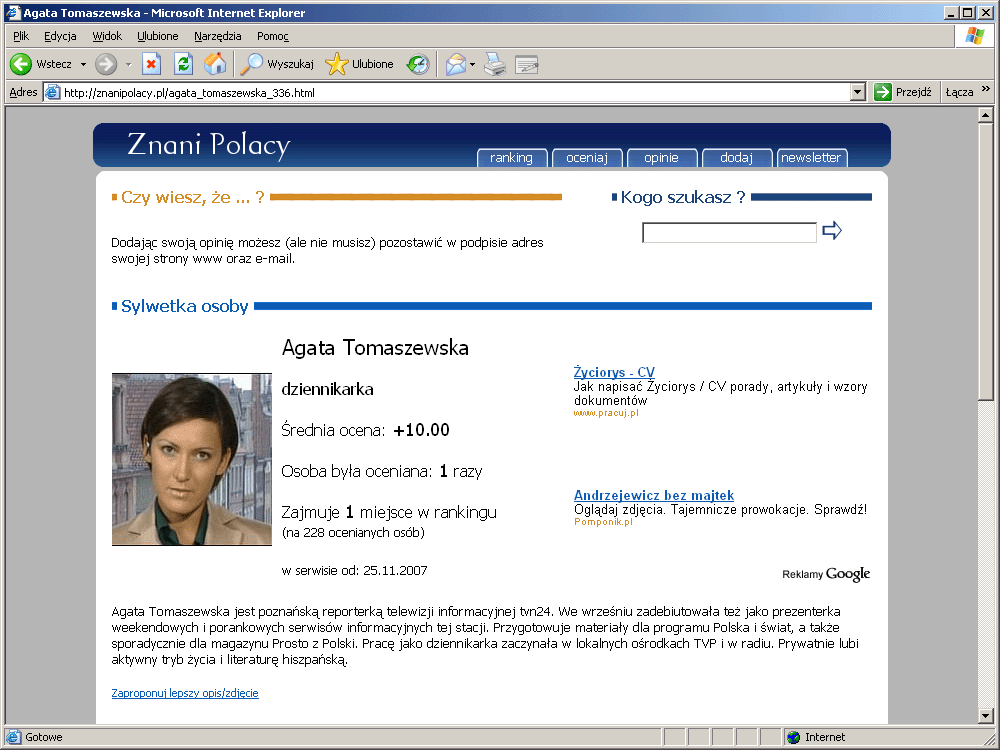Viewport: 1000px width, 750px height.
Task: Click the vertical scrollbar thumb
Action: 985,261
